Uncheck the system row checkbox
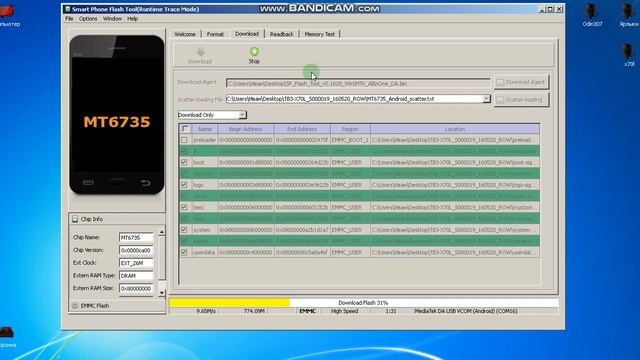The width and height of the screenshot is (640, 360). pyautogui.click(x=184, y=230)
